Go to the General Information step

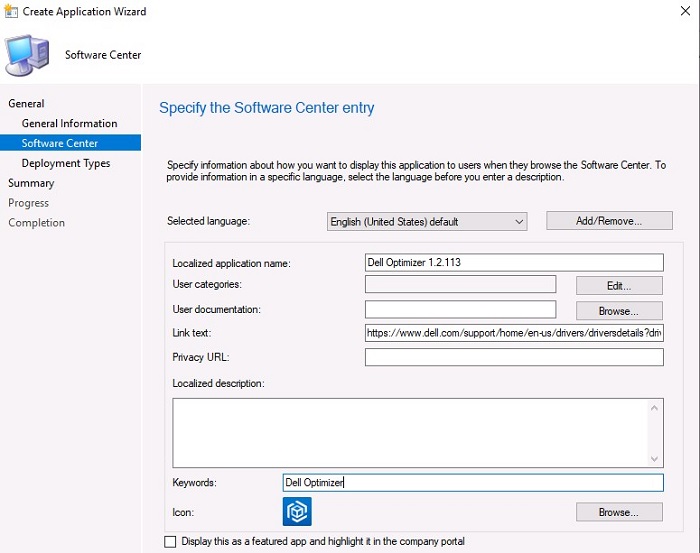(x=70, y=123)
